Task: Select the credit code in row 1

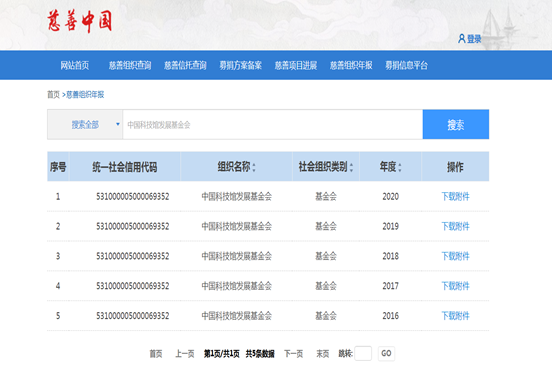Action: (133, 197)
